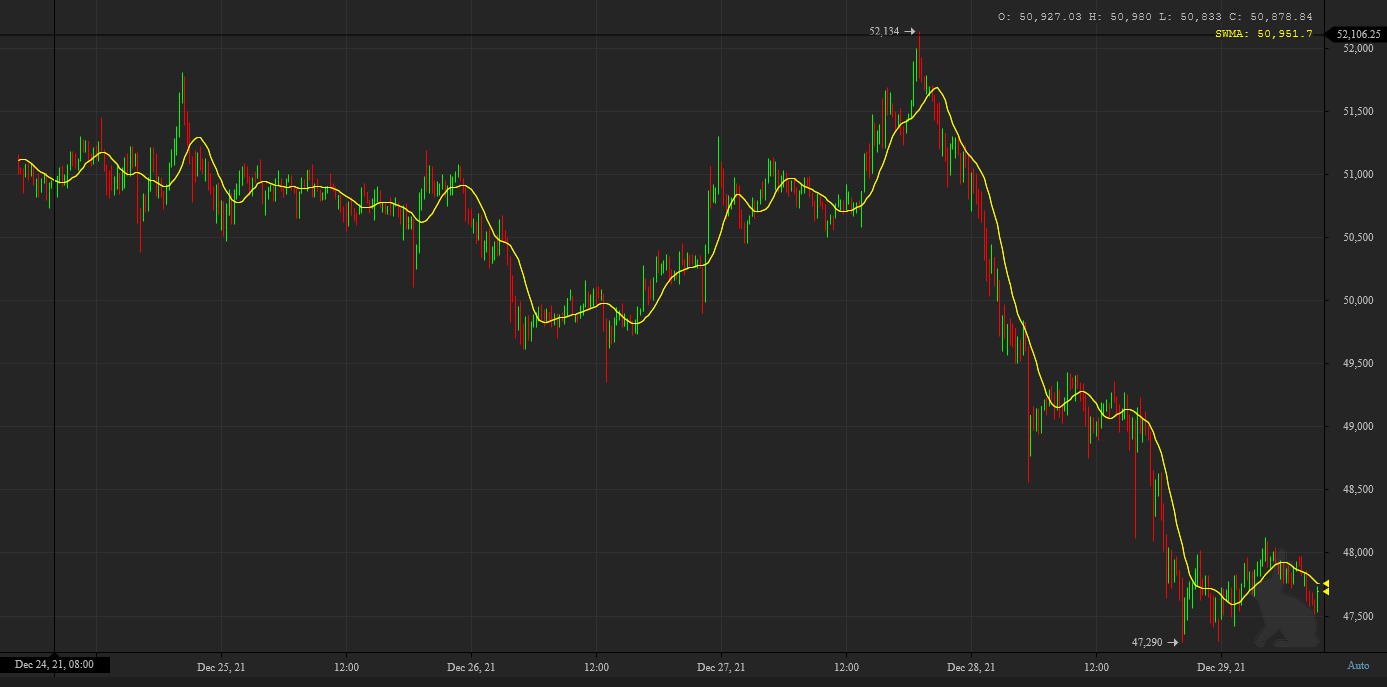Click the 47,500 price axis label

[x=1360, y=616]
